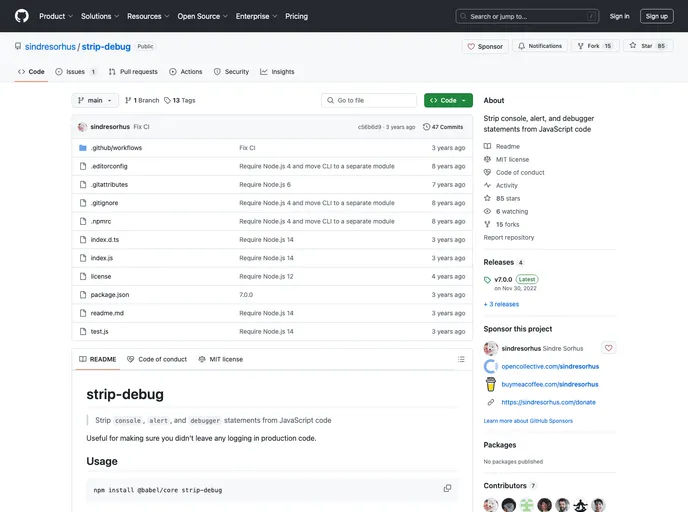Select the MIT license tab
Image resolution: width=688 pixels, height=512 pixels.
pyautogui.click(x=221, y=359)
